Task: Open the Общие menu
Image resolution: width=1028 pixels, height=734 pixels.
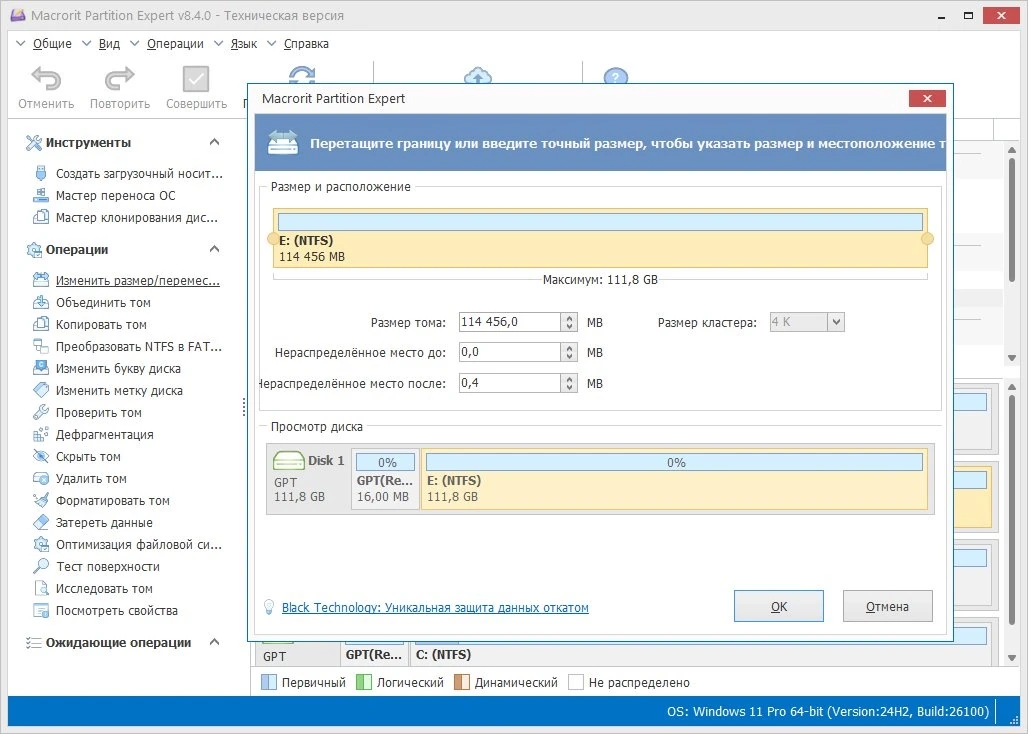Action: coord(52,44)
